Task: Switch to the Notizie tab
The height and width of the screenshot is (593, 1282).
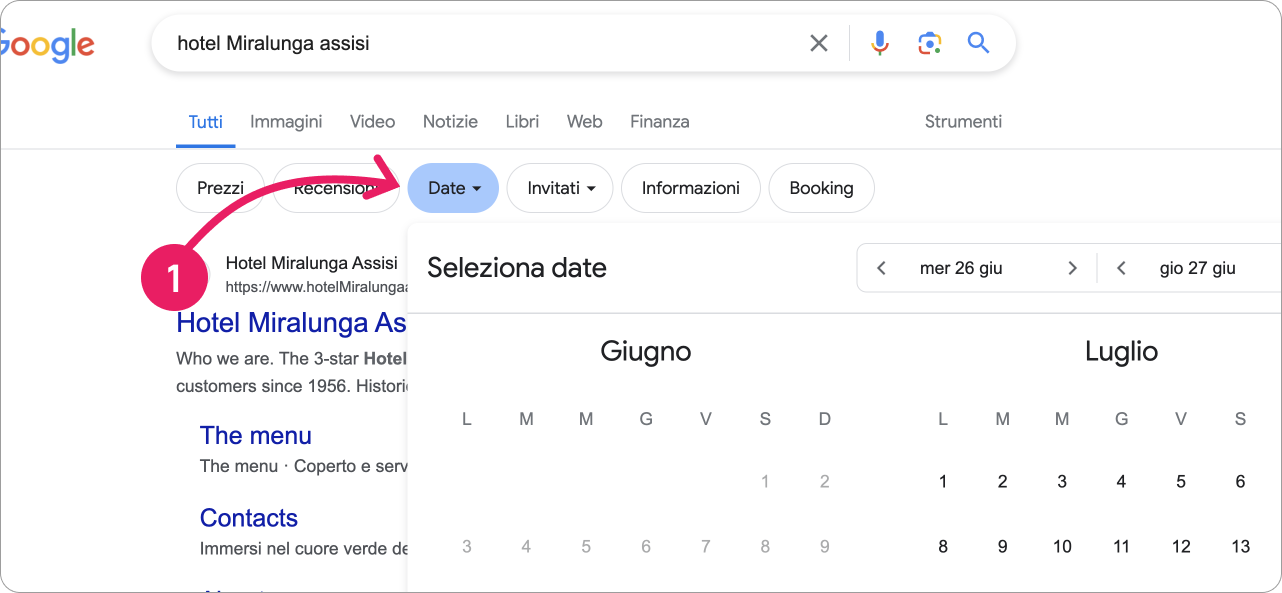Action: point(450,122)
